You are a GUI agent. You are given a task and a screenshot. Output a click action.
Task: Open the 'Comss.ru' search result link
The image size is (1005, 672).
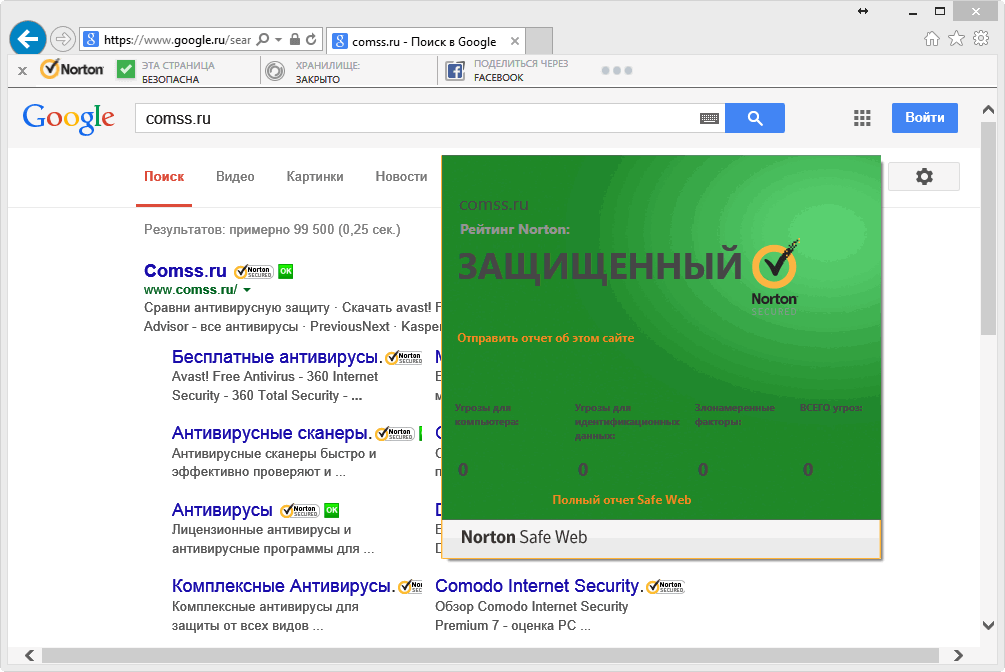(x=185, y=271)
